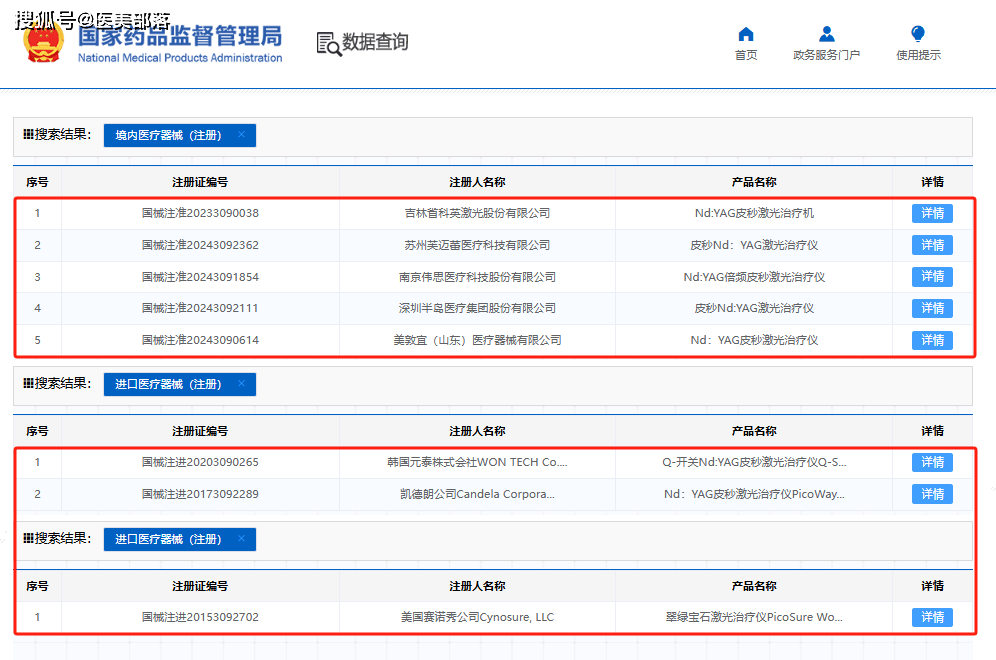Click registrant 凯德朗公司Candela Corpora...
This screenshot has height=660, width=996.
477,494
